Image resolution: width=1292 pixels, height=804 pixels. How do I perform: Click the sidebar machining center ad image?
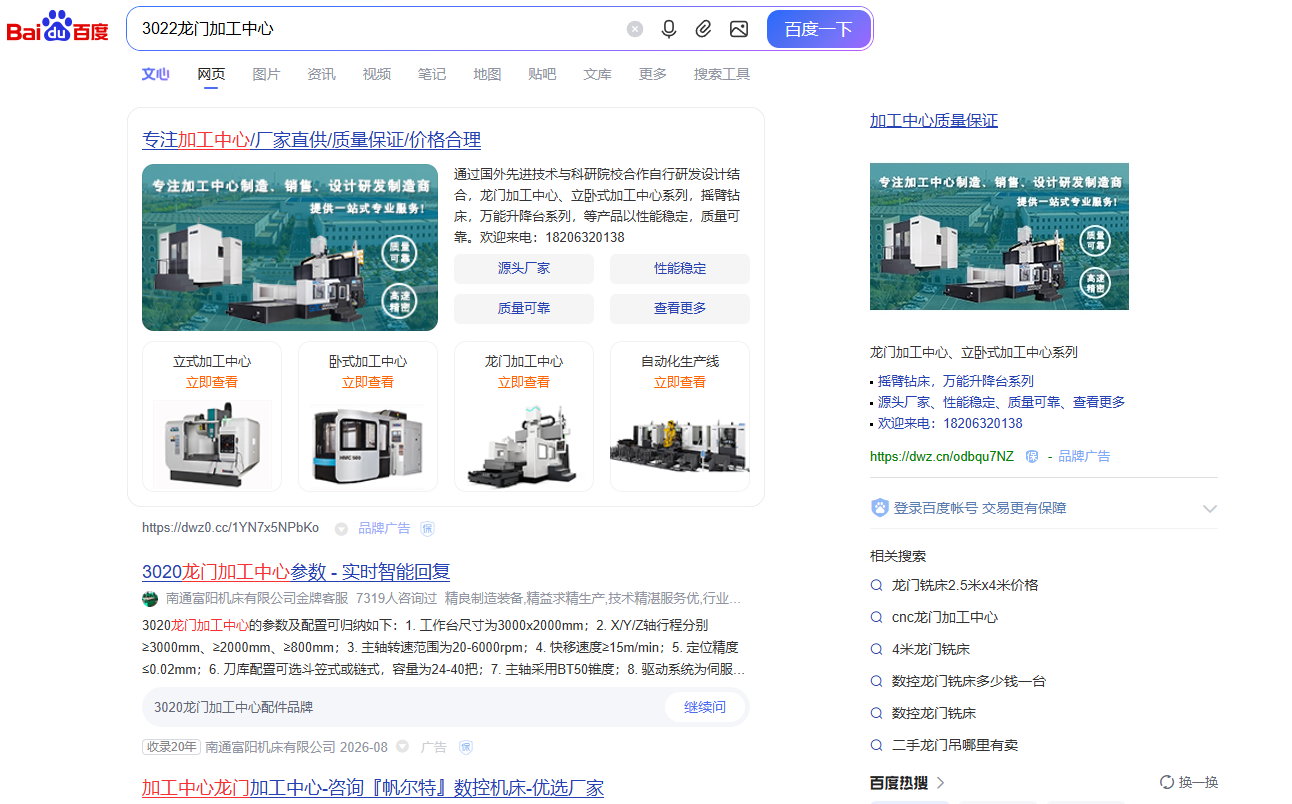(x=999, y=236)
